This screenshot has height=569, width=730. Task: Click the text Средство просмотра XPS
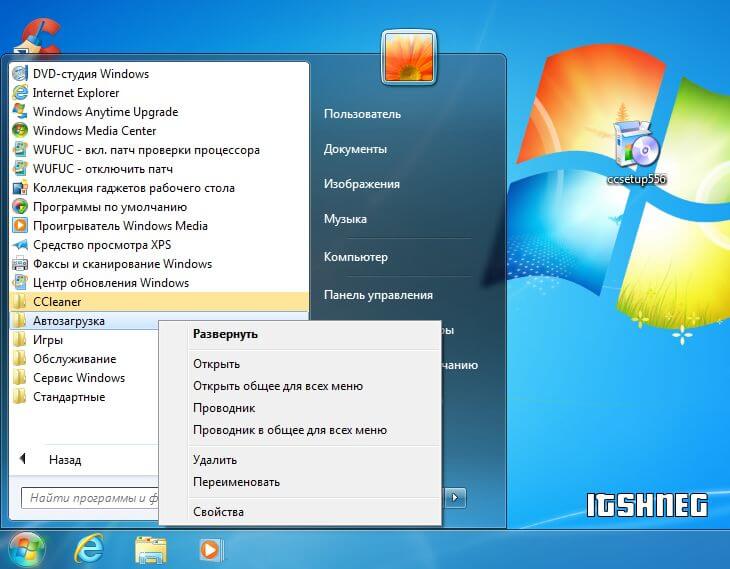coord(102,245)
